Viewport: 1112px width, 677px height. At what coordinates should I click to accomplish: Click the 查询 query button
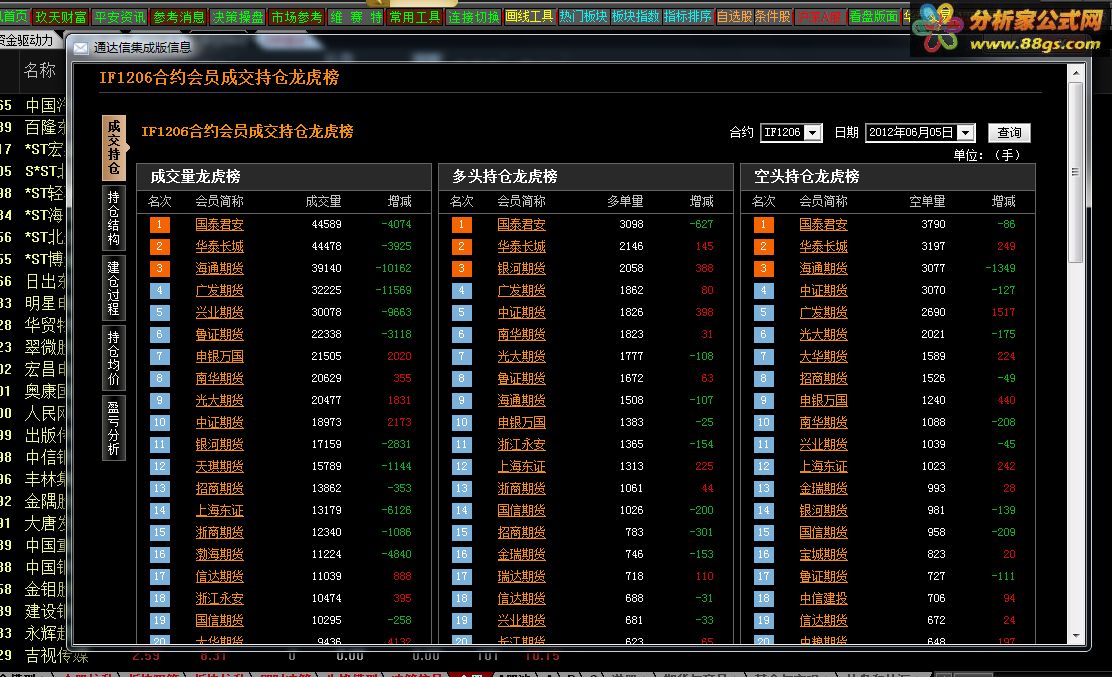point(1009,133)
